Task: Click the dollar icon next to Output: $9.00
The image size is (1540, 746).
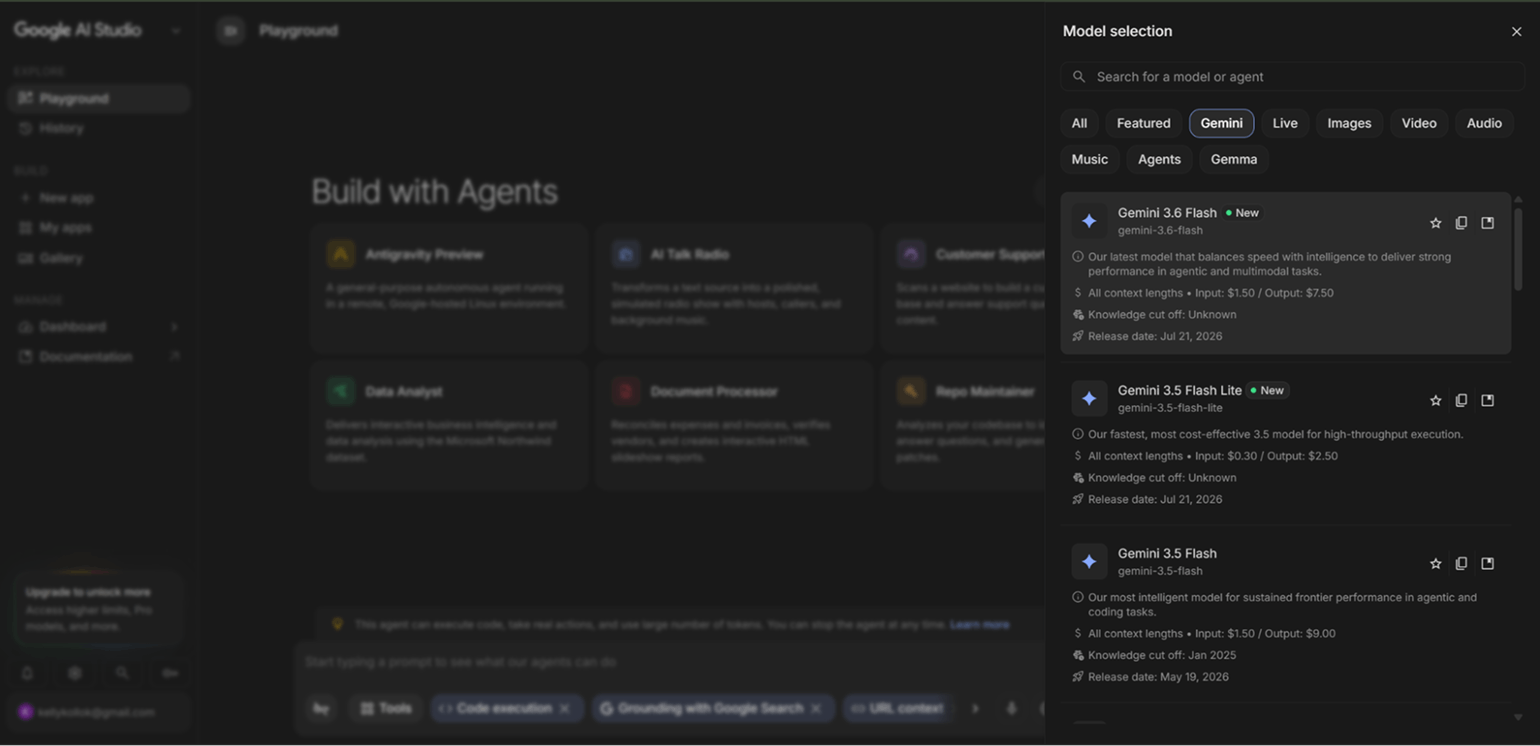Action: pyautogui.click(x=1078, y=633)
